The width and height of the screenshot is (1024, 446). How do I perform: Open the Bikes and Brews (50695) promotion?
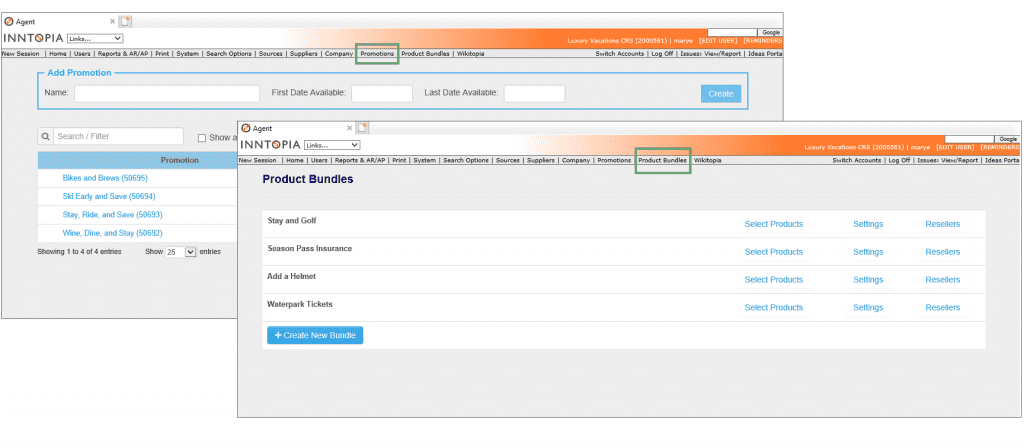(x=104, y=178)
